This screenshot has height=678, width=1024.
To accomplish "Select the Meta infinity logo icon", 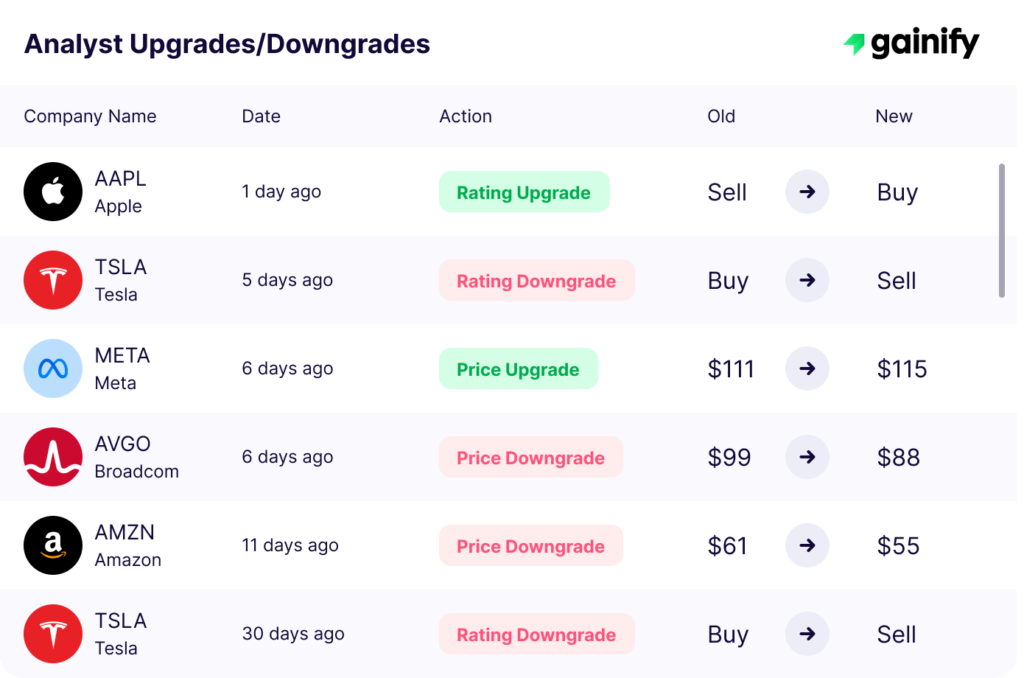I will pyautogui.click(x=53, y=368).
